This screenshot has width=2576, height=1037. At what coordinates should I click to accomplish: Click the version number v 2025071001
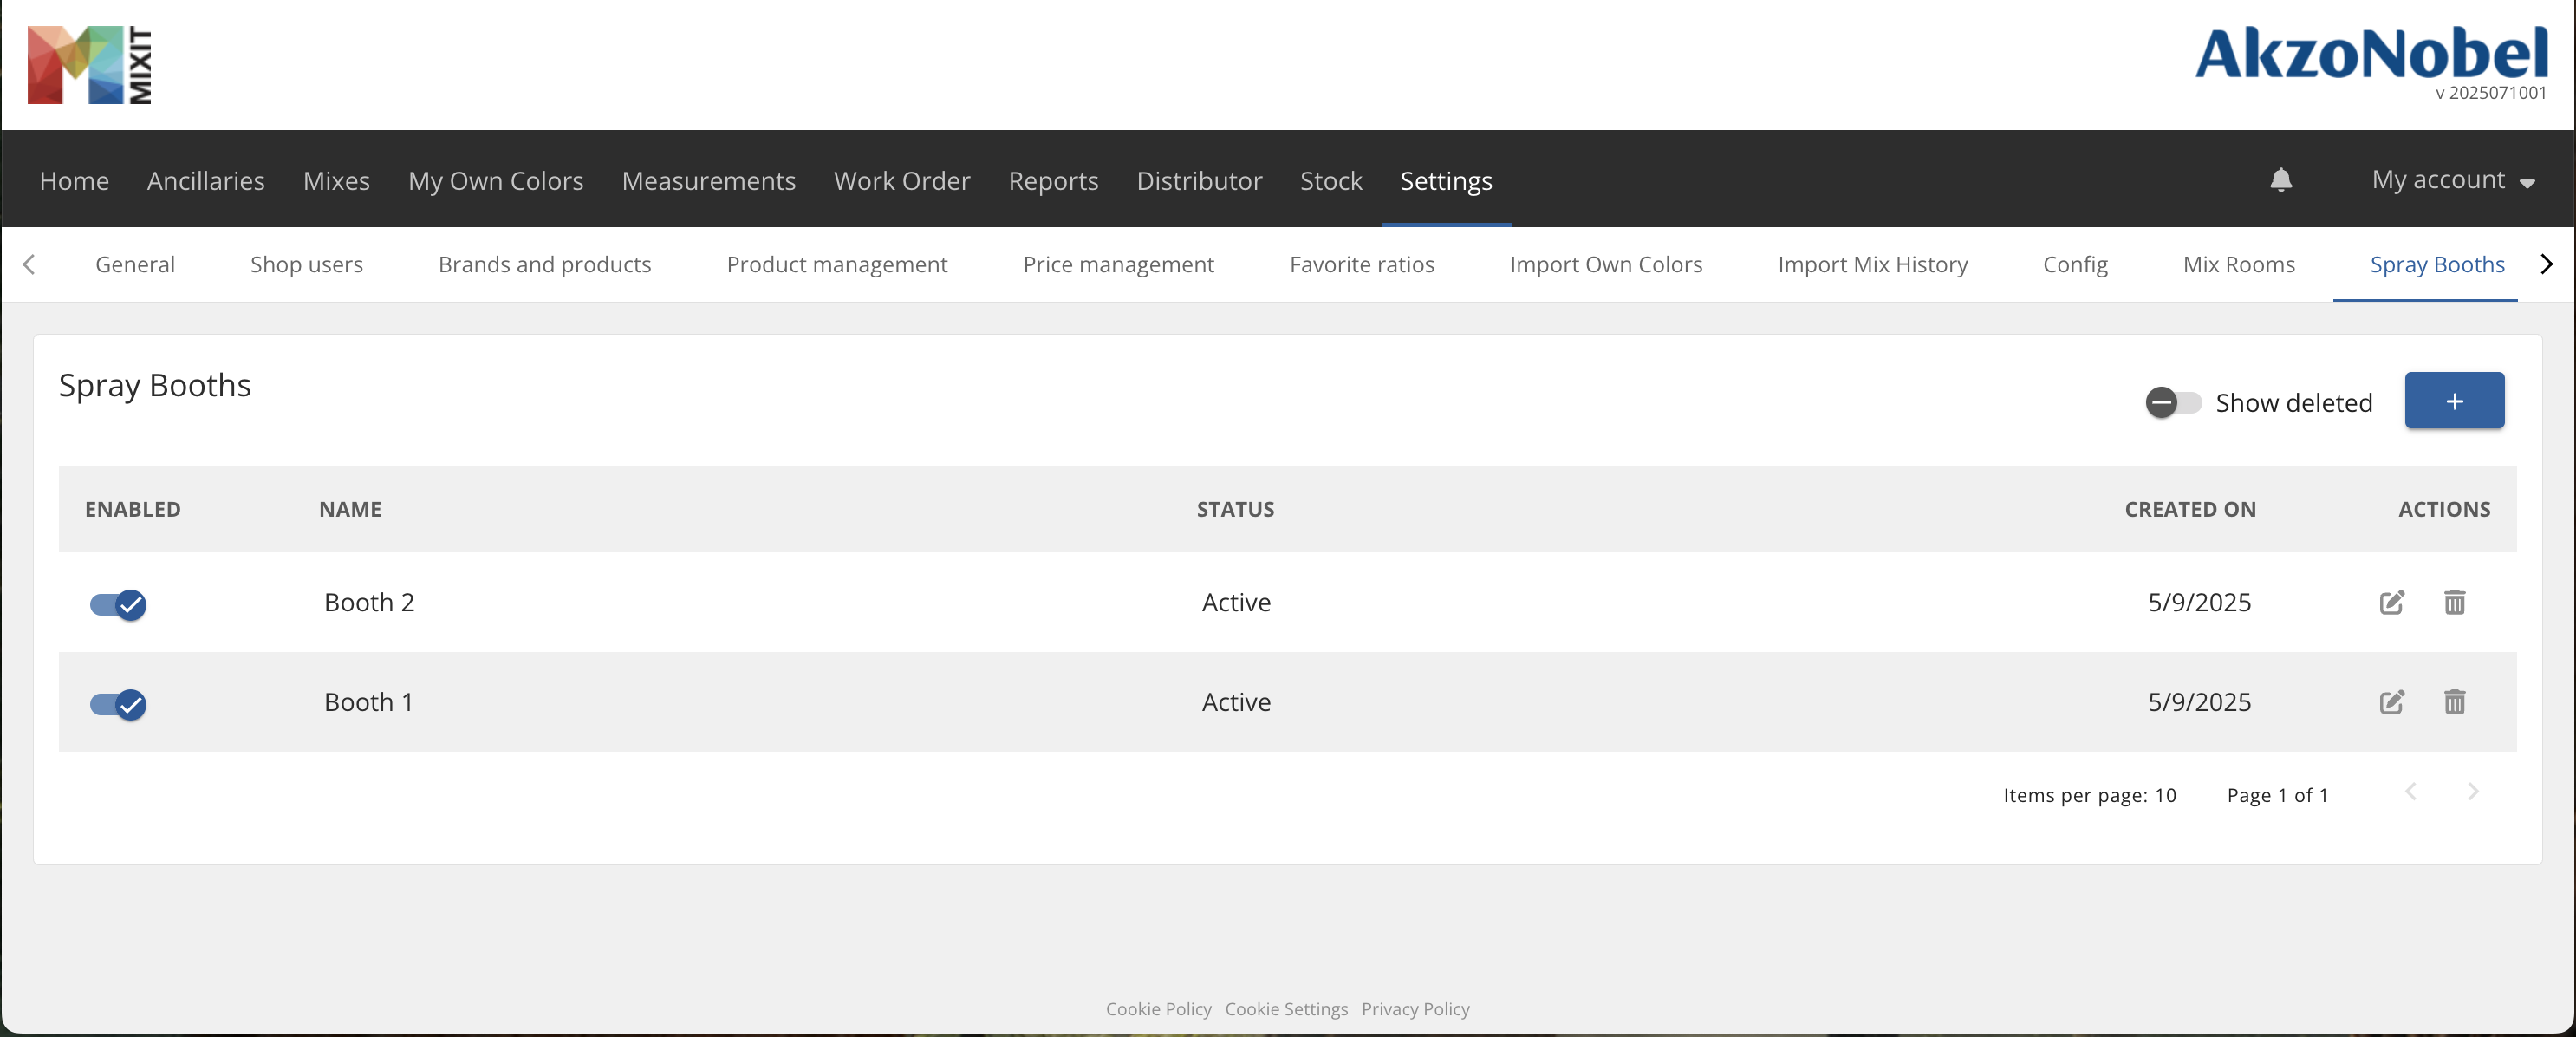2490,93
